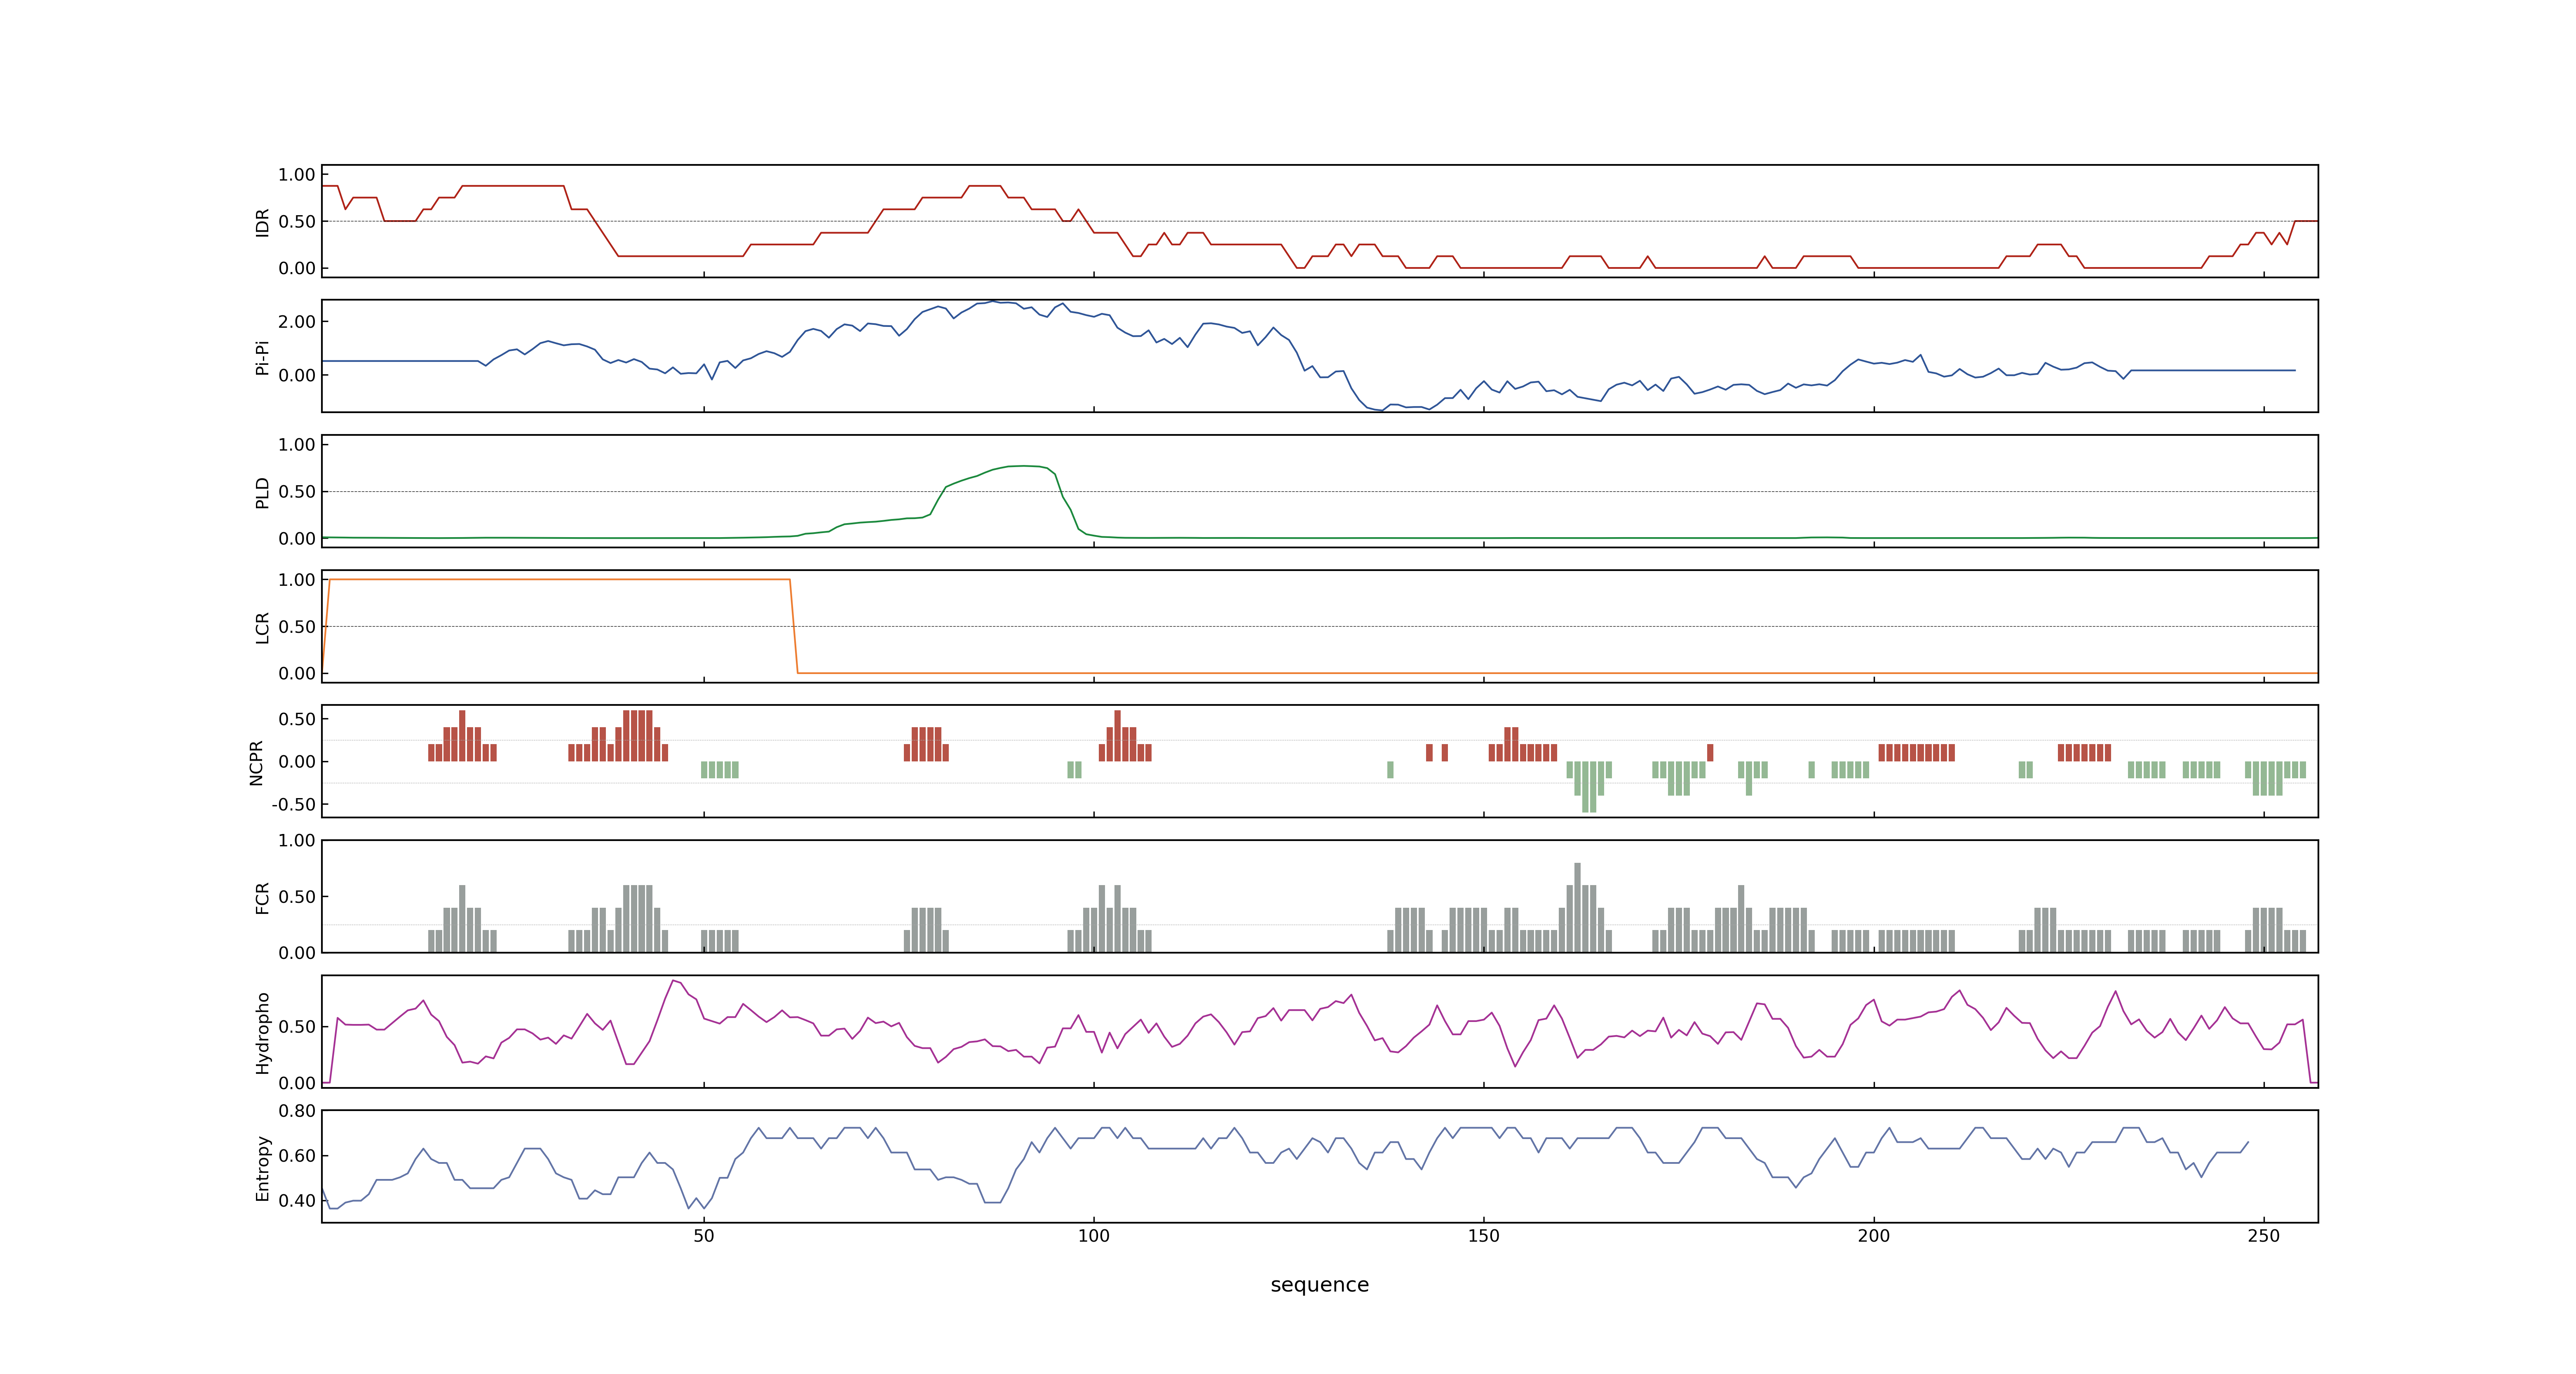The height and width of the screenshot is (1374, 2576).
Task: Click the -0.50 tick of NCPR panel
Action: (x=293, y=804)
